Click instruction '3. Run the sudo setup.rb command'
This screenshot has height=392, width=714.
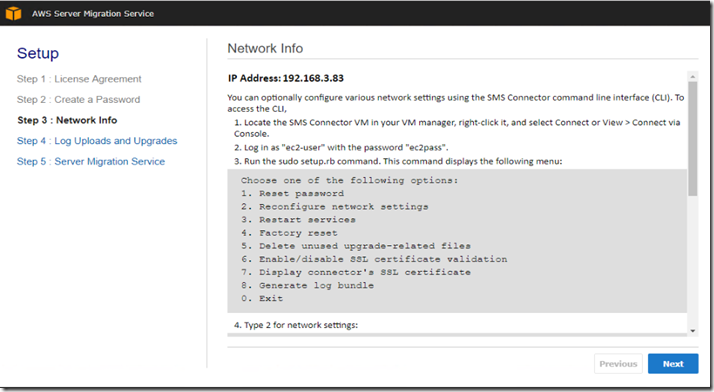coord(398,161)
